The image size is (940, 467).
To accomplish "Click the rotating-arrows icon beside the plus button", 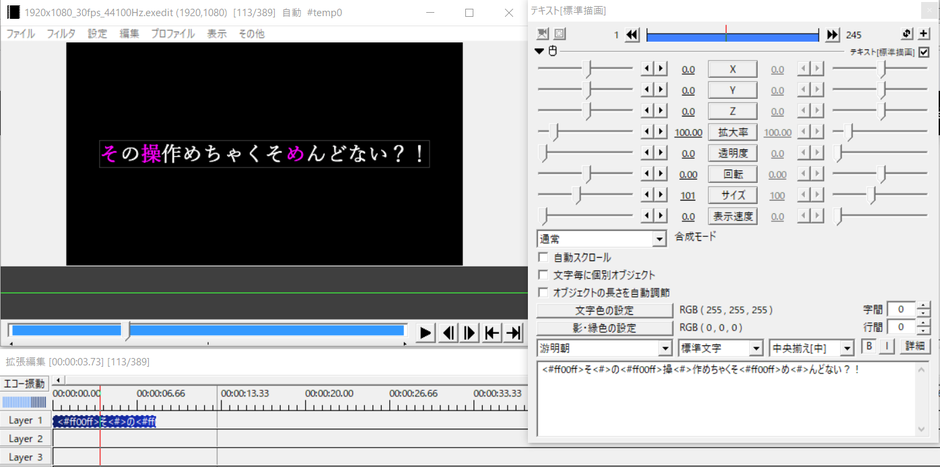I will tap(907, 34).
